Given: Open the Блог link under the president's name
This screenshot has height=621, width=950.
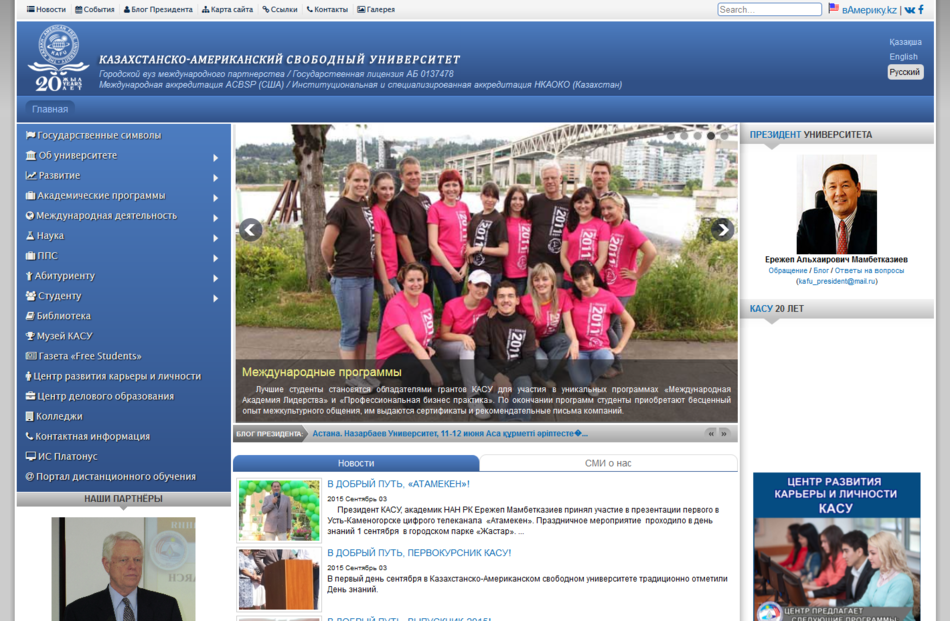Looking at the screenshot, I should pyautogui.click(x=821, y=270).
